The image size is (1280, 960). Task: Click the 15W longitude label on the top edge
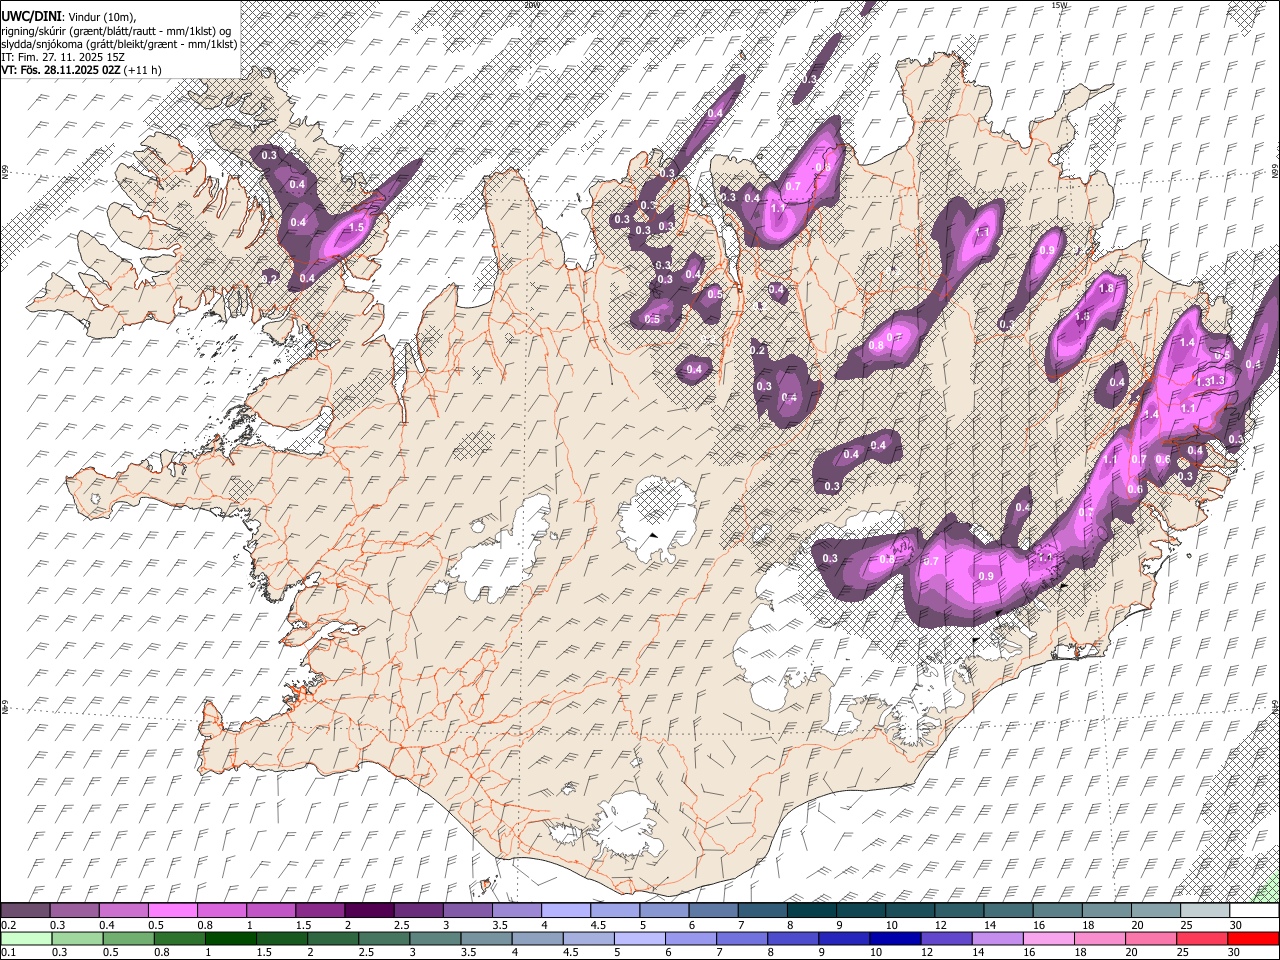pyautogui.click(x=1059, y=5)
